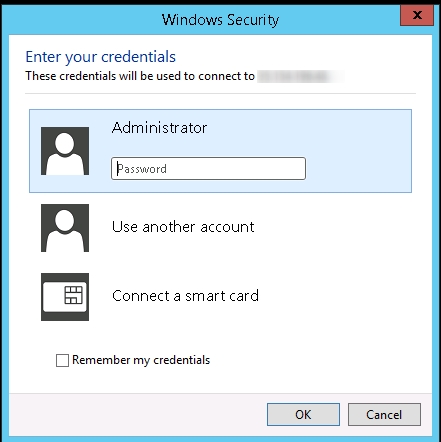Click the blurred server address after connect to
Viewport: 441px width, 442px height.
pyautogui.click(x=301, y=76)
